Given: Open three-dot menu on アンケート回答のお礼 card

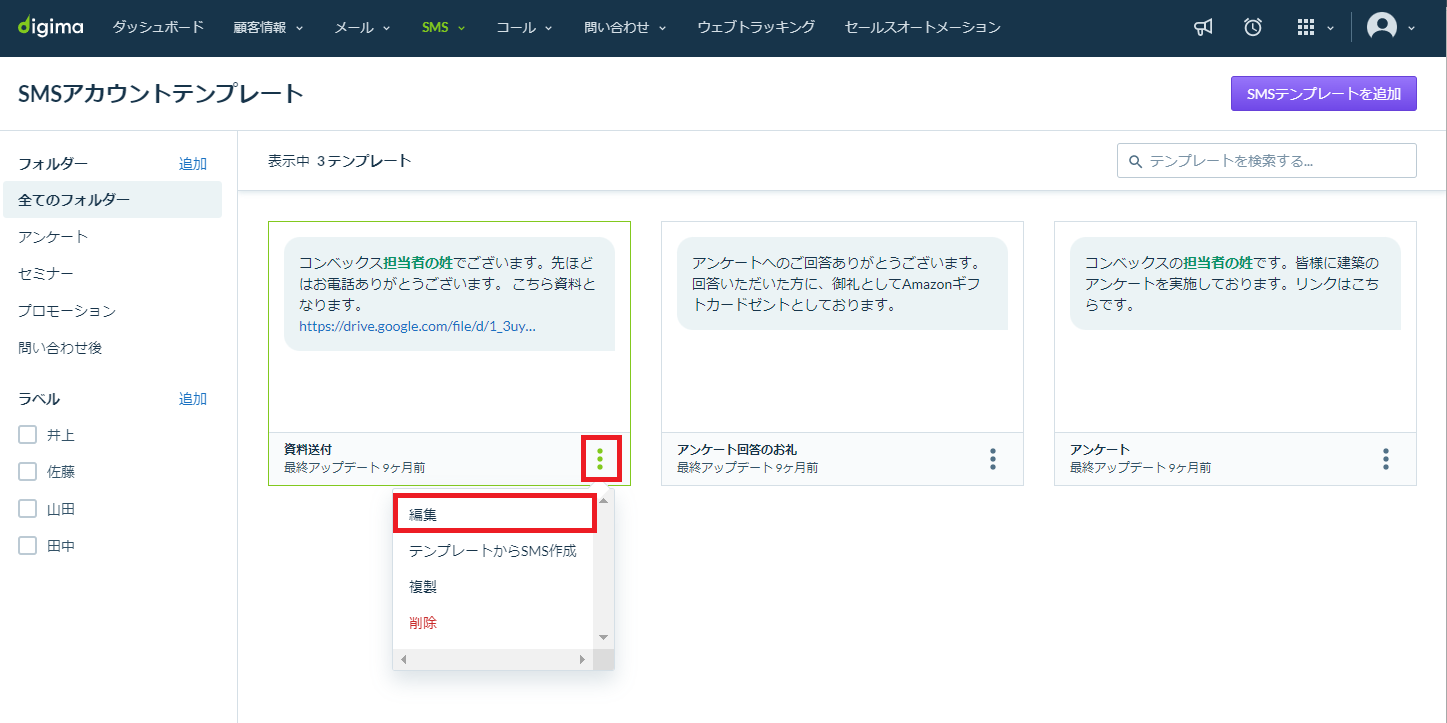Looking at the screenshot, I should pyautogui.click(x=993, y=459).
